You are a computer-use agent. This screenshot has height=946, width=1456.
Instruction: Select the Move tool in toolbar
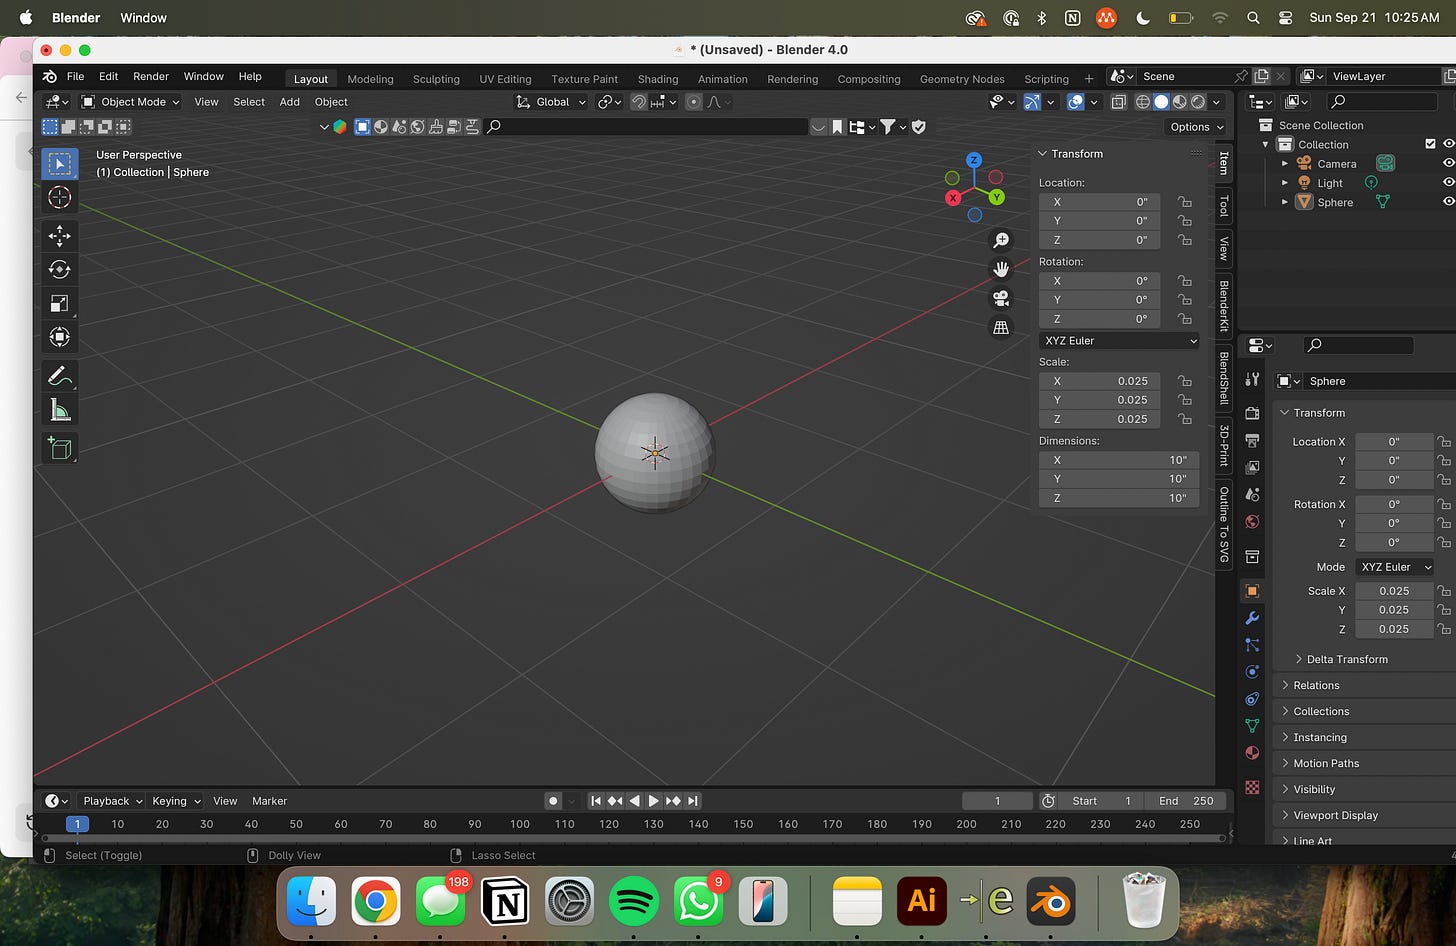point(59,236)
